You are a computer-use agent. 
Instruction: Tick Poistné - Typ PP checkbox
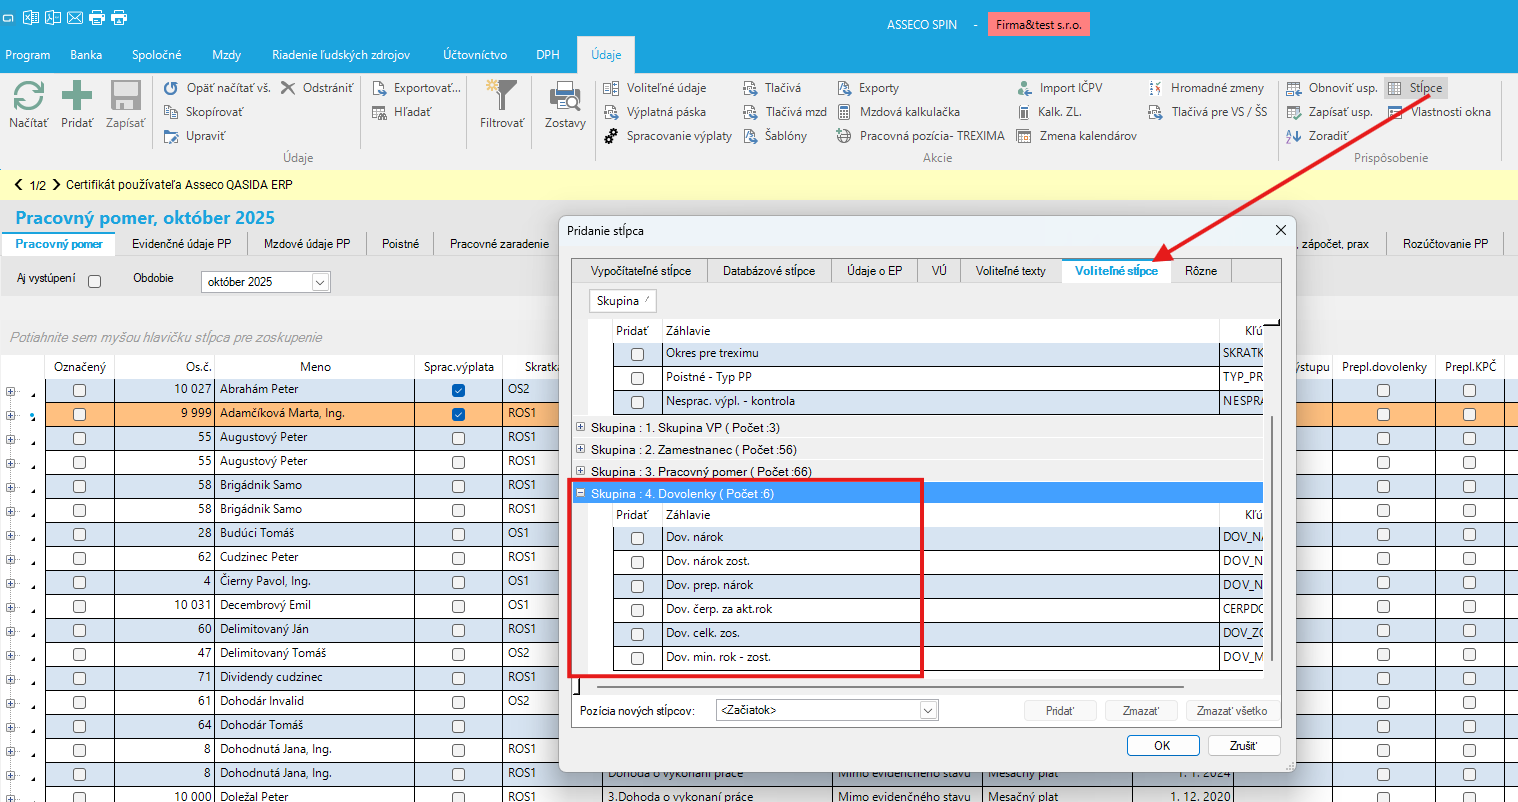[x=637, y=378]
